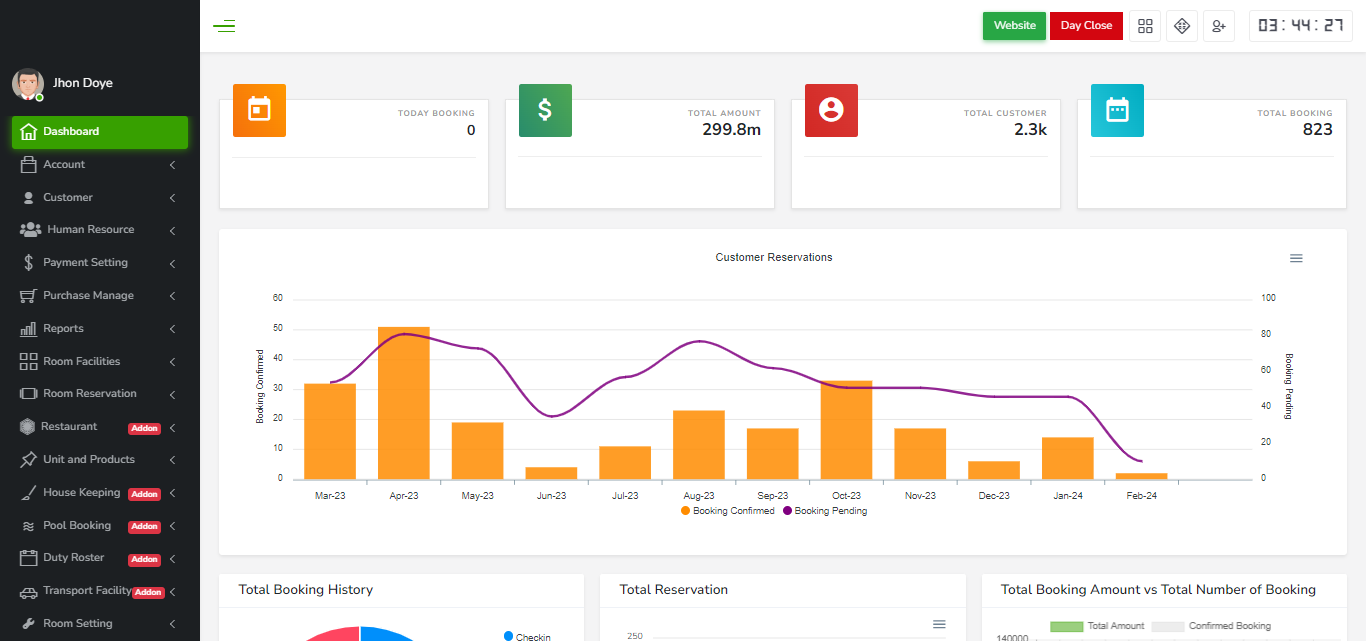This screenshot has height=641, width=1366.
Task: Open the Room Facilities sidebar menu
Action: click(x=100, y=362)
